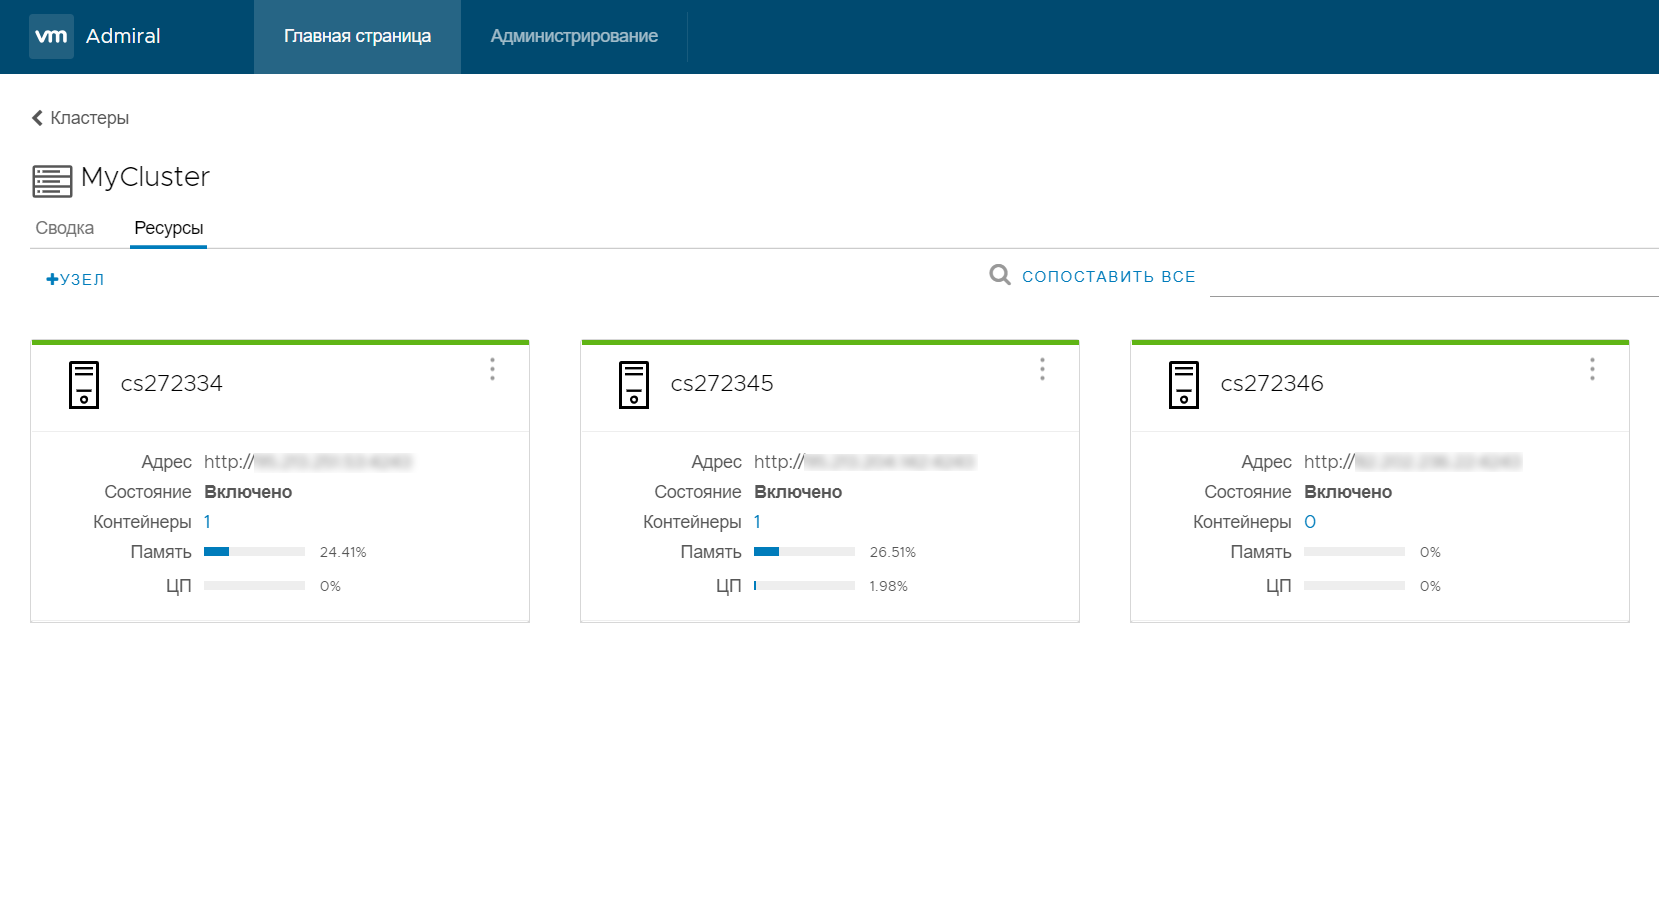Click the 24.41% memory value

point(343,552)
